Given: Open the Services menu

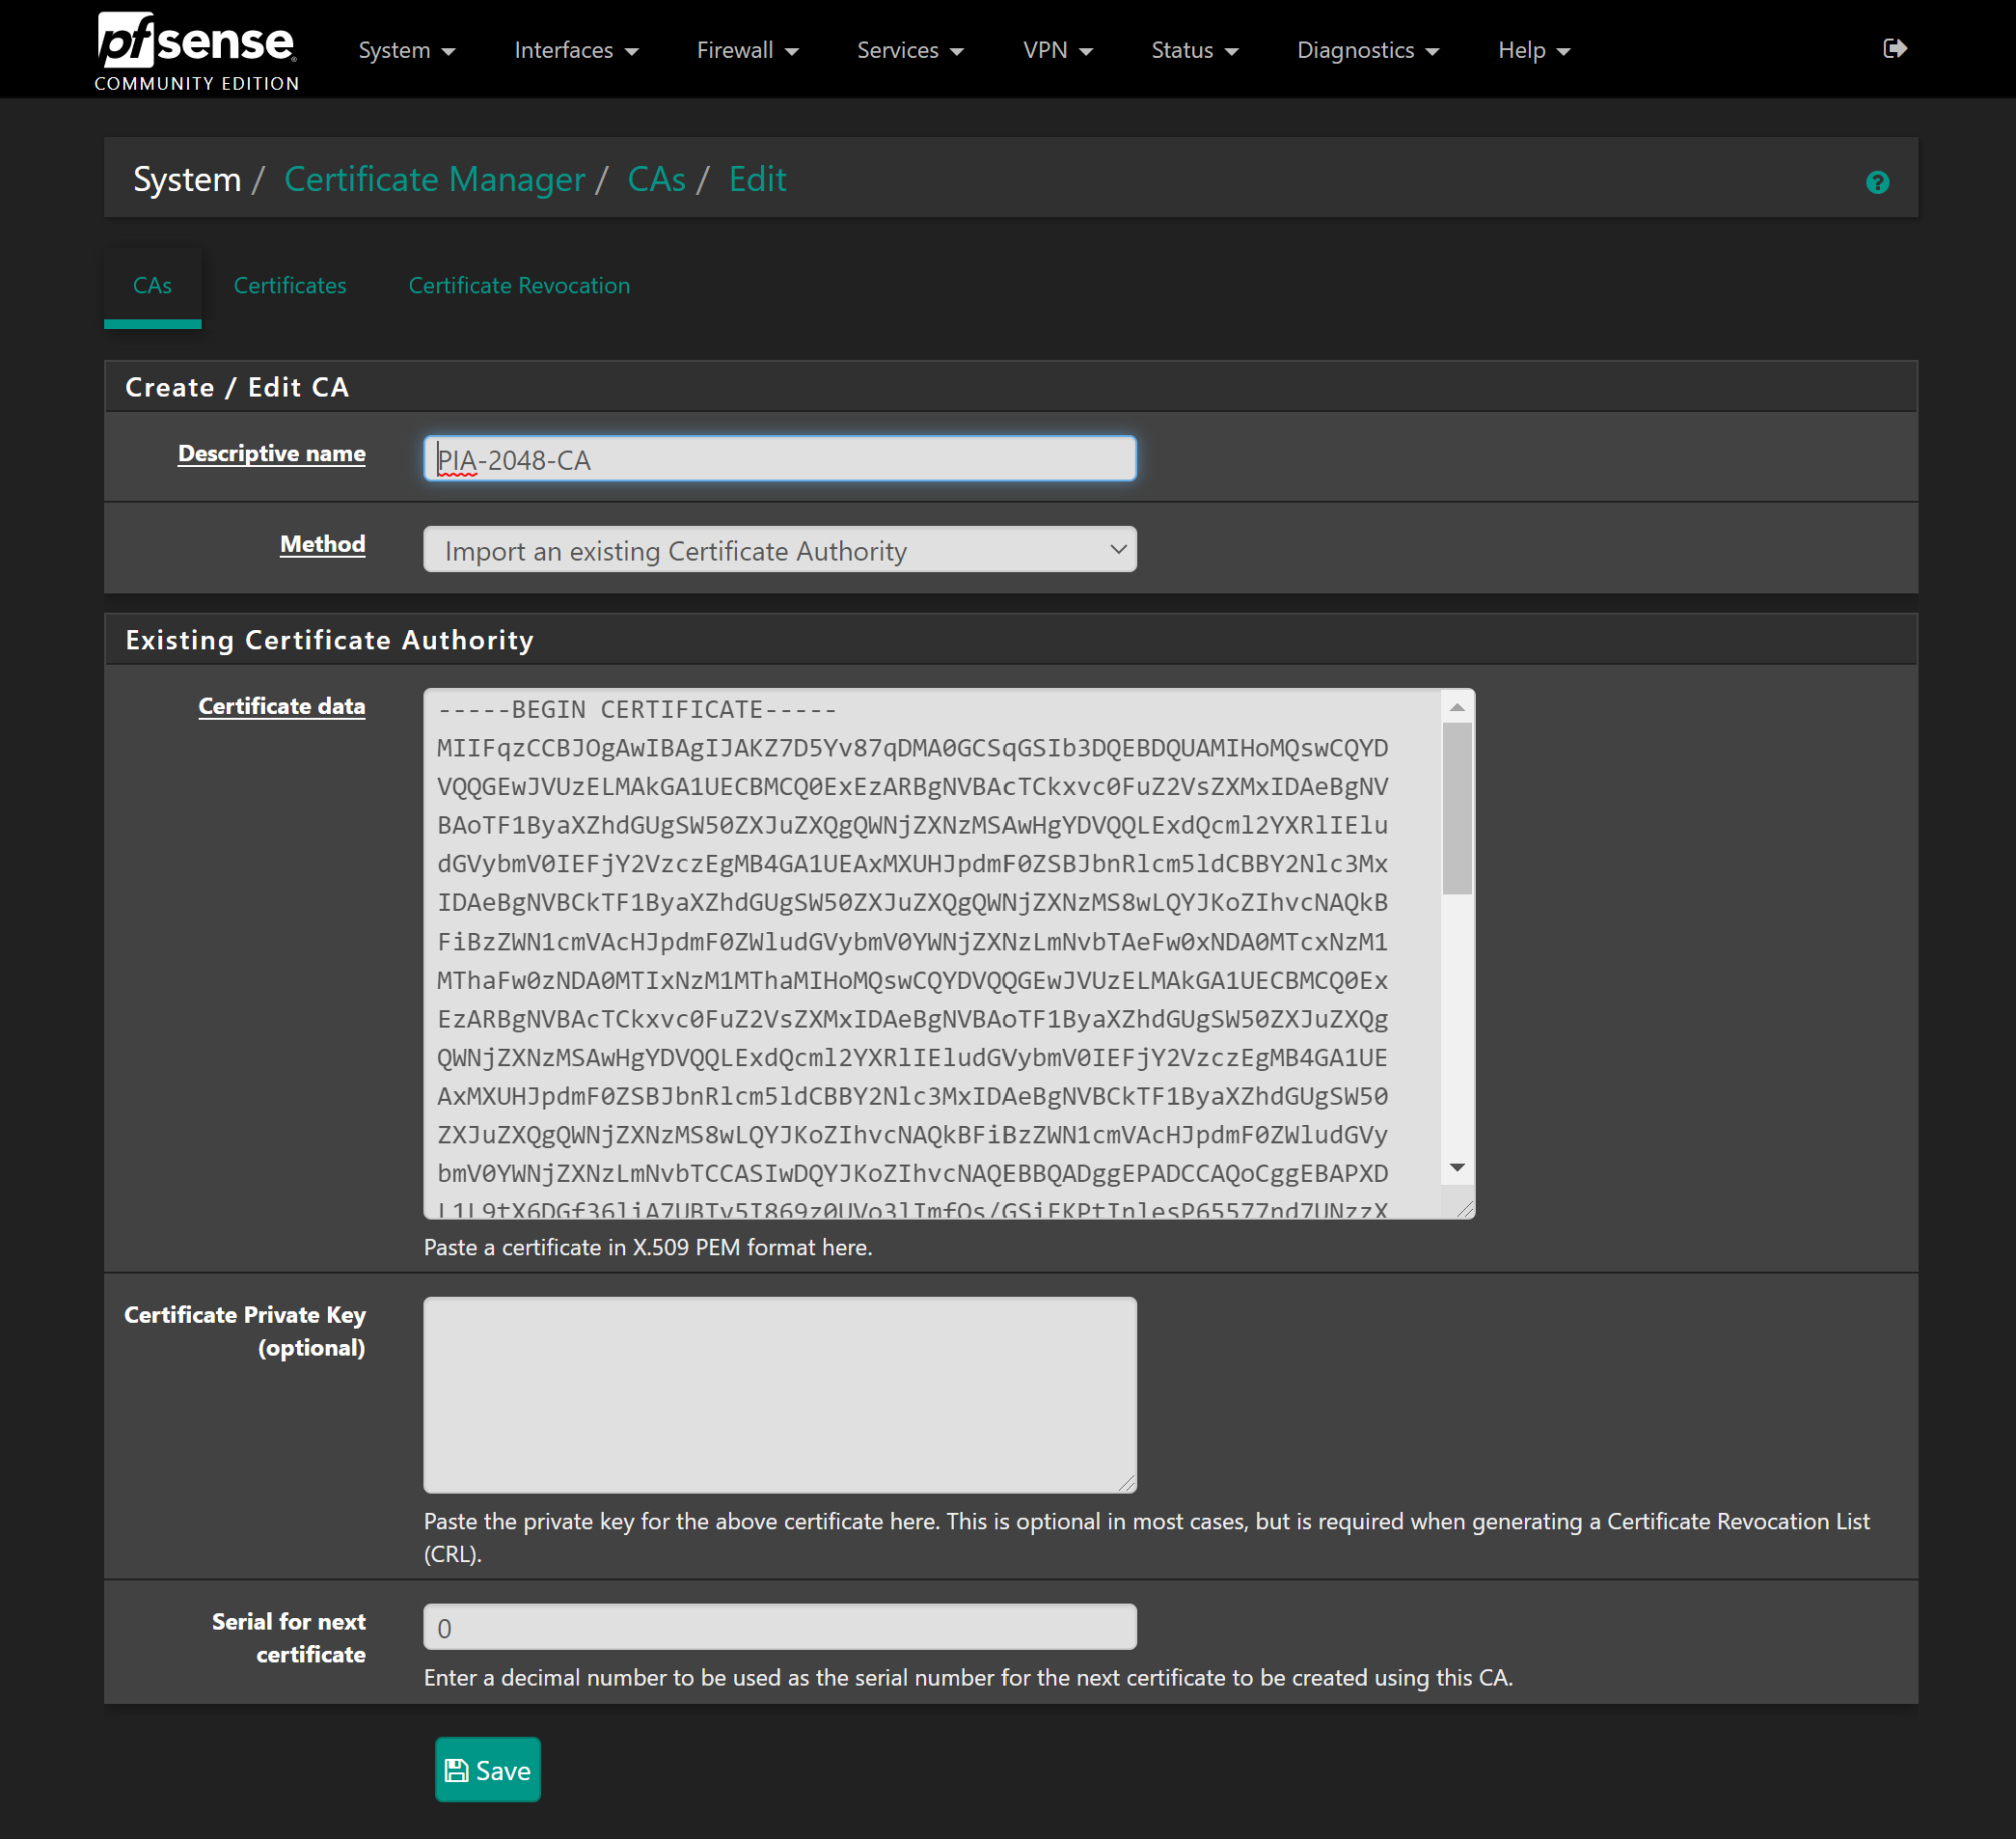Looking at the screenshot, I should tap(910, 50).
